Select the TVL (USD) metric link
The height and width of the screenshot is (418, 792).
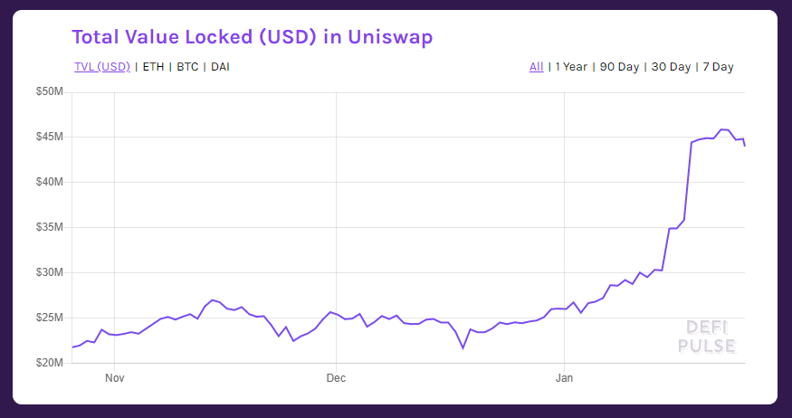102,67
